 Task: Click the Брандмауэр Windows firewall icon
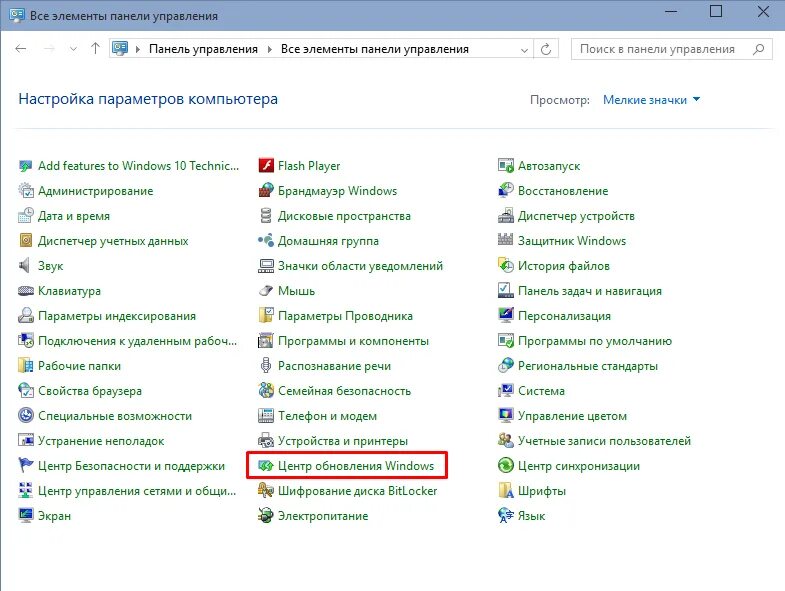(266, 190)
